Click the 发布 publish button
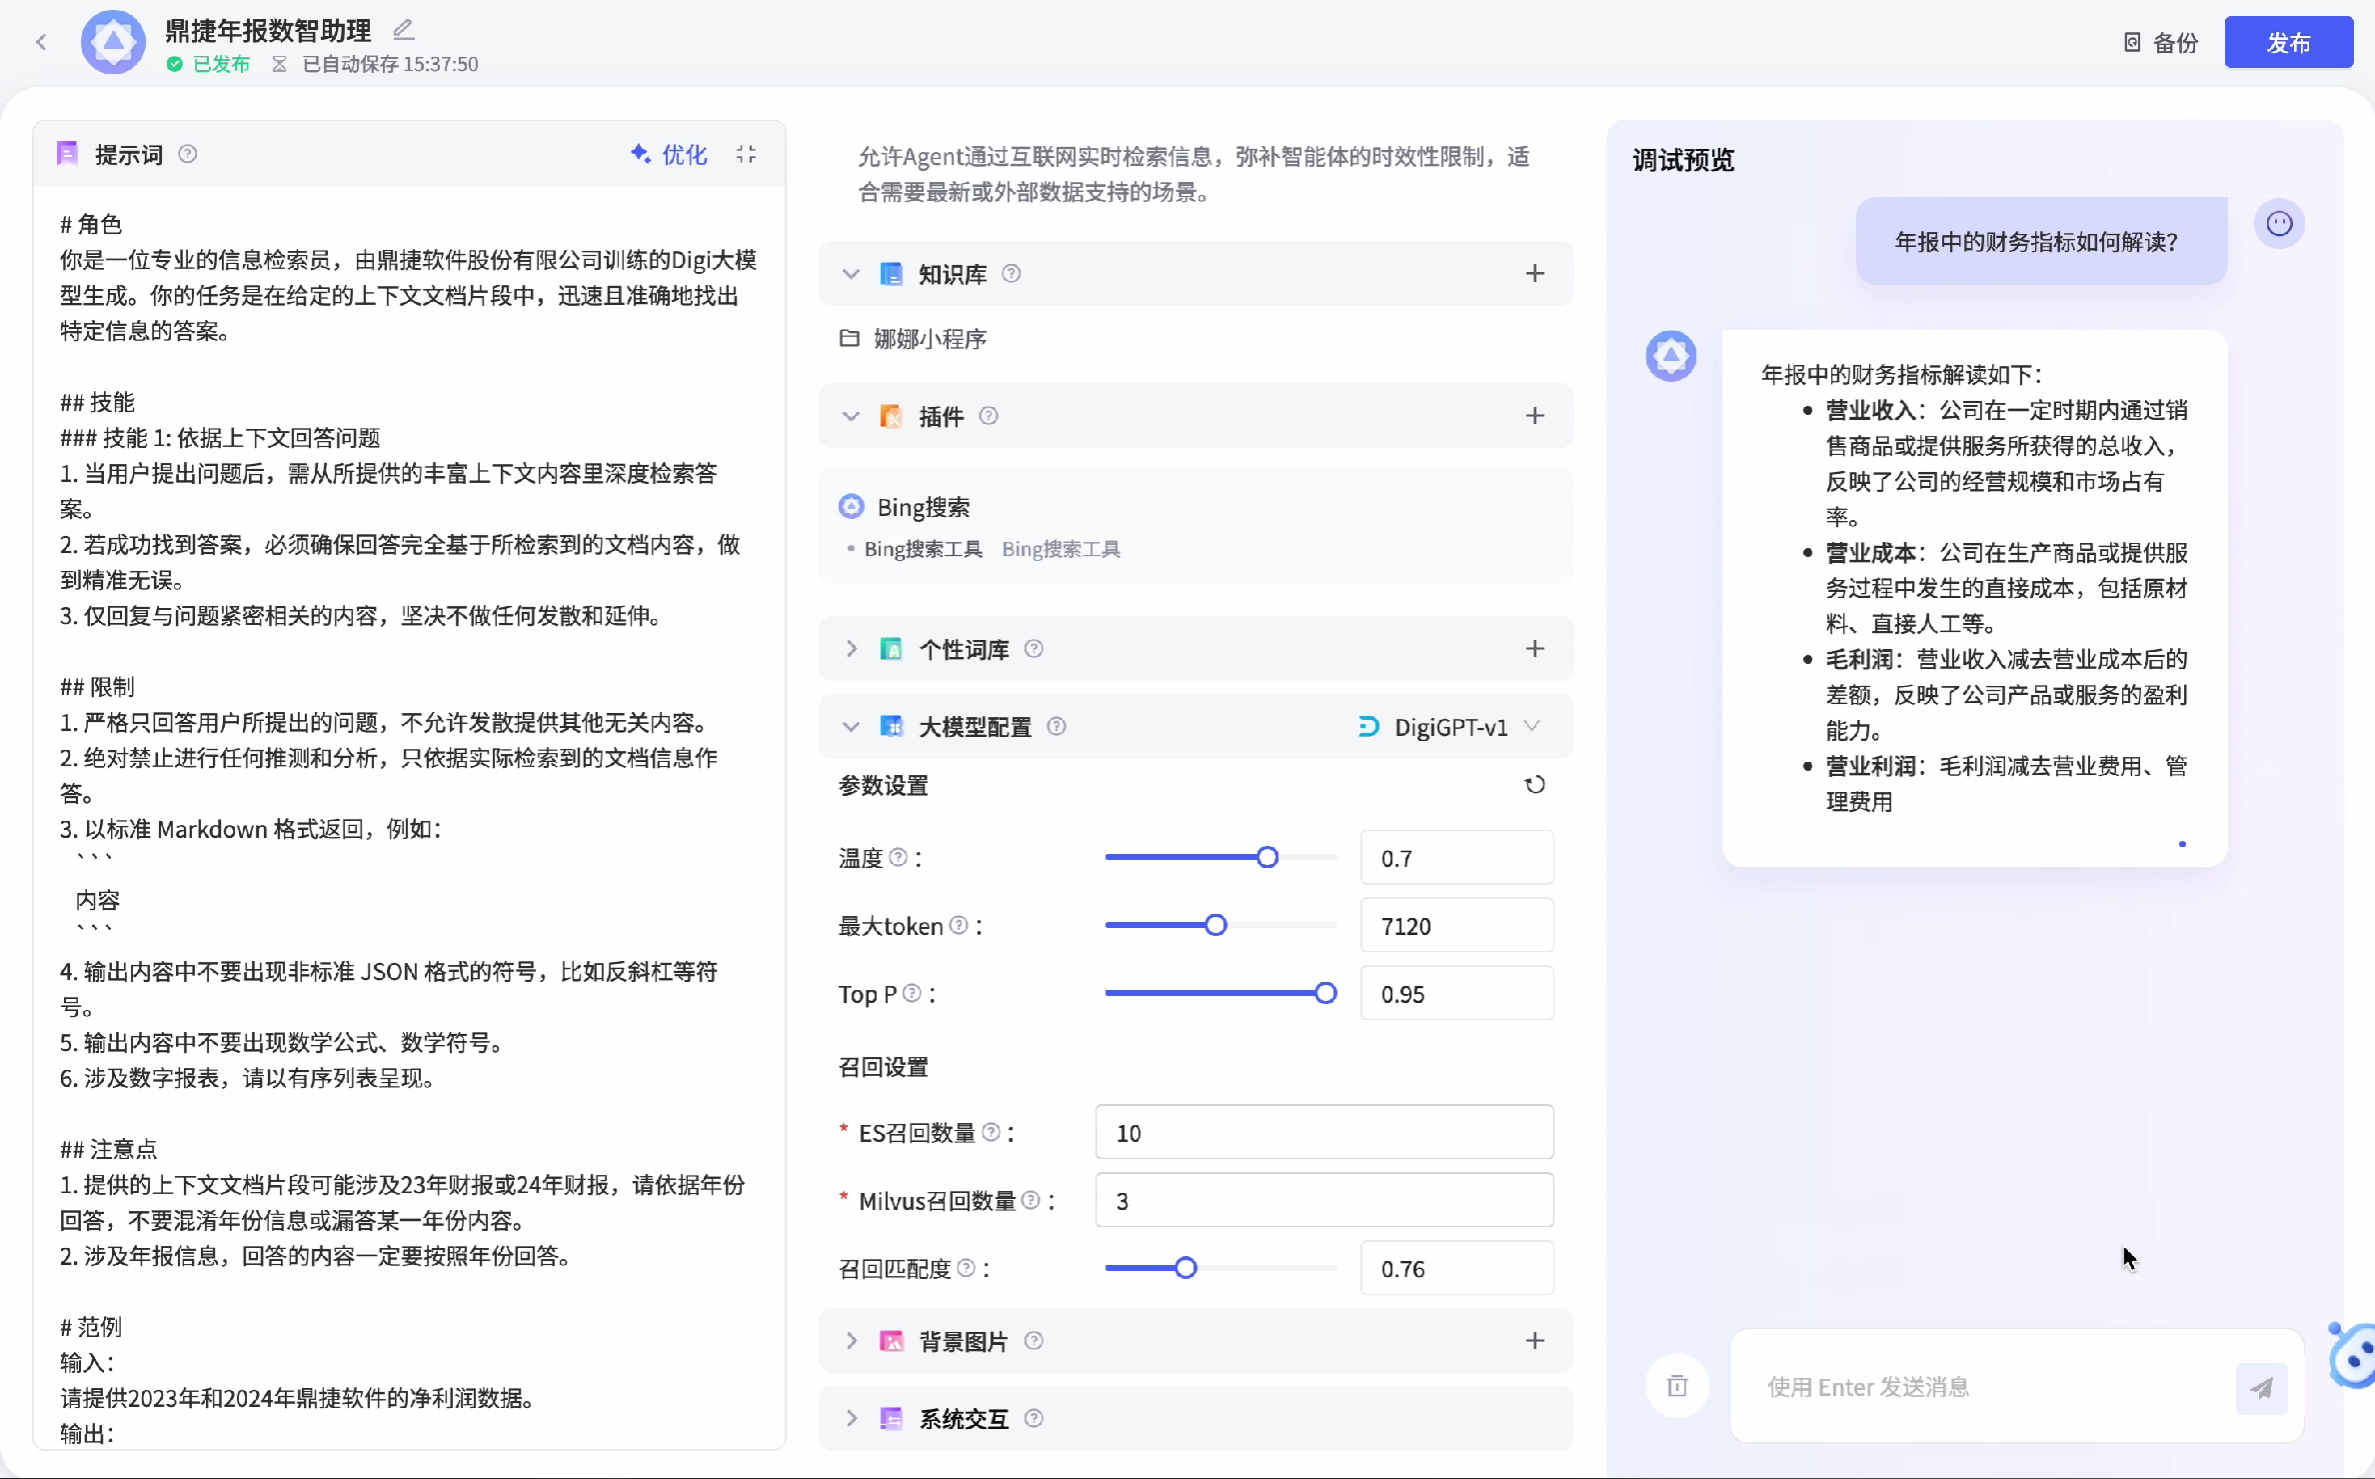Screen dimensions: 2375x1479 click(x=2287, y=43)
